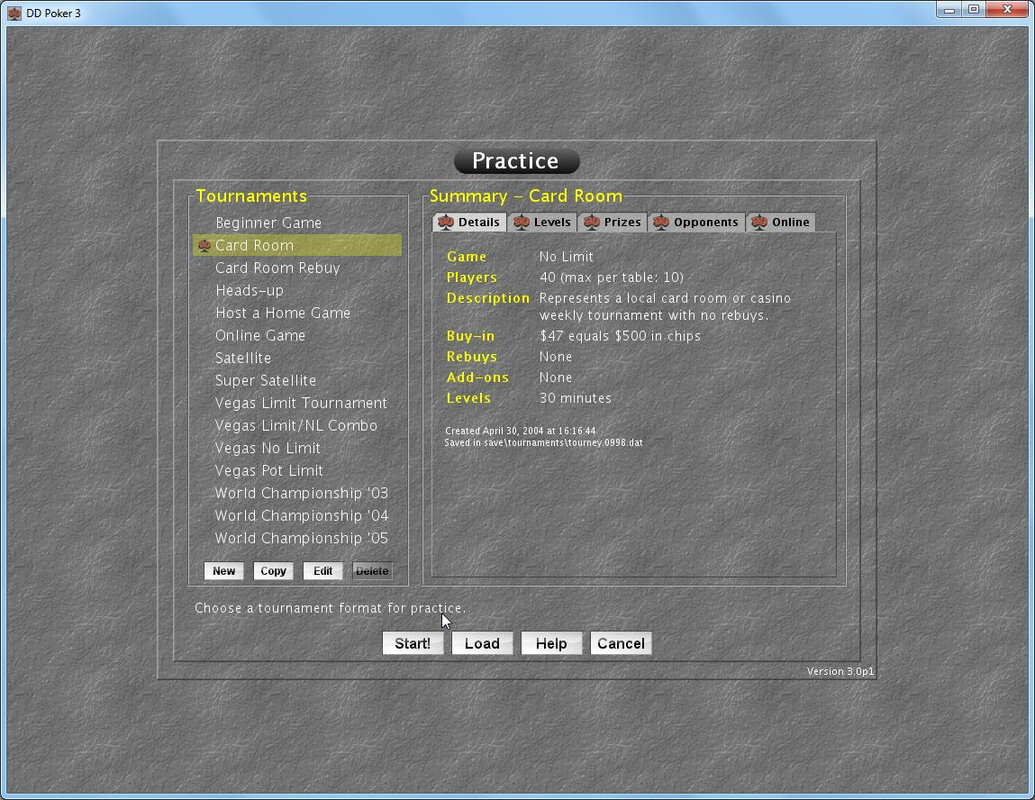Select Host a Home Game
The width and height of the screenshot is (1035, 800).
(x=297, y=313)
